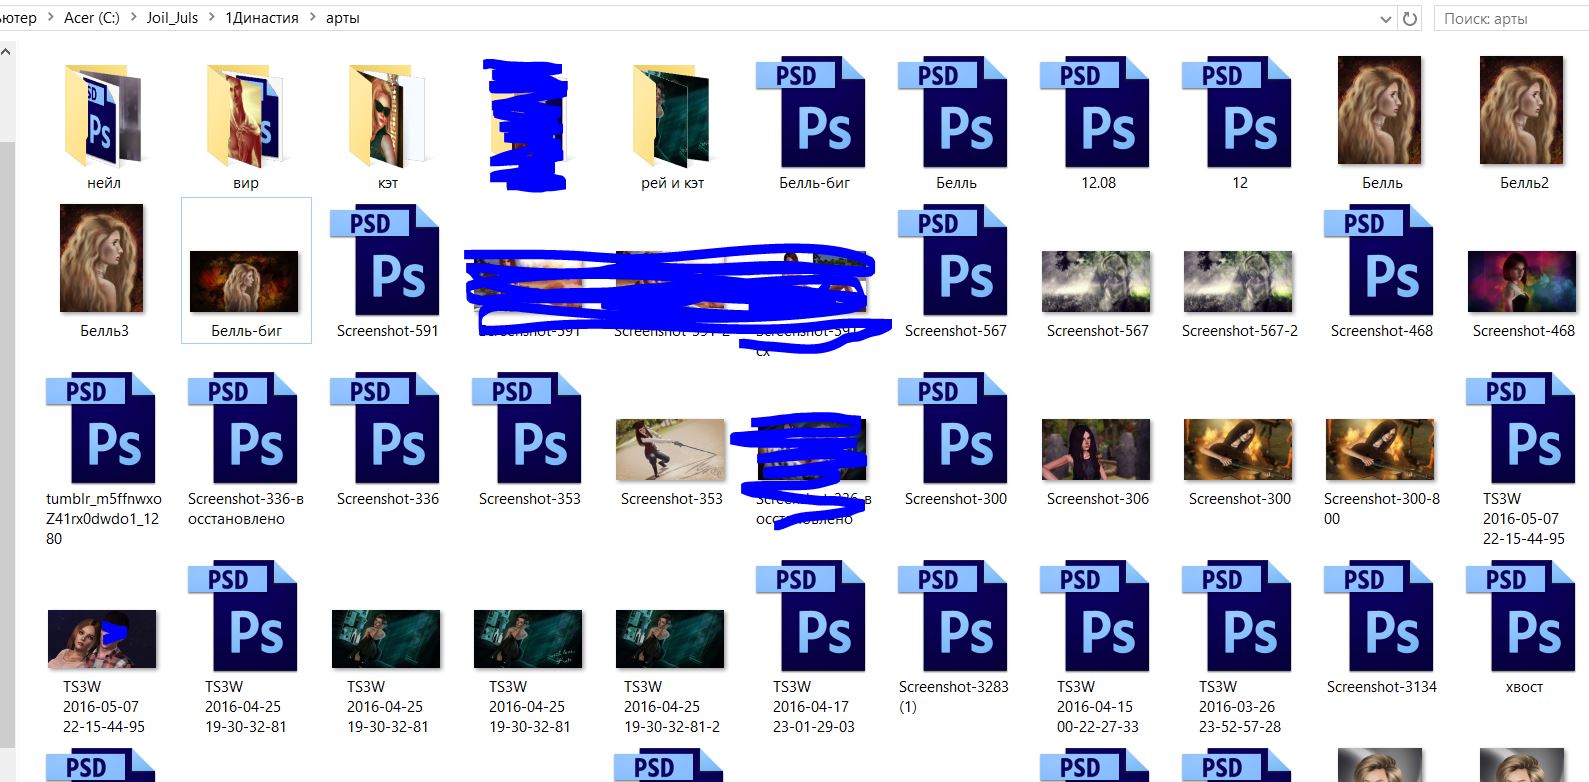Click the Поиск: арты search field
Viewport: 1589px width, 782px height.
click(x=1511, y=18)
